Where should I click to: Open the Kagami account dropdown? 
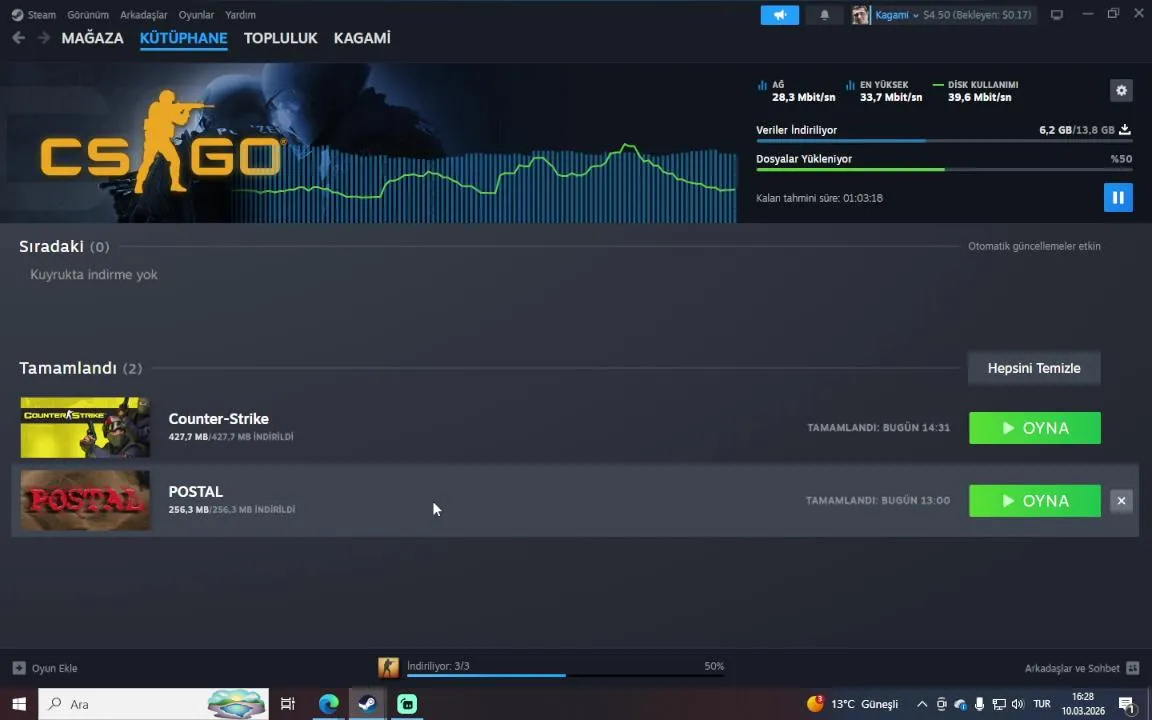(896, 15)
